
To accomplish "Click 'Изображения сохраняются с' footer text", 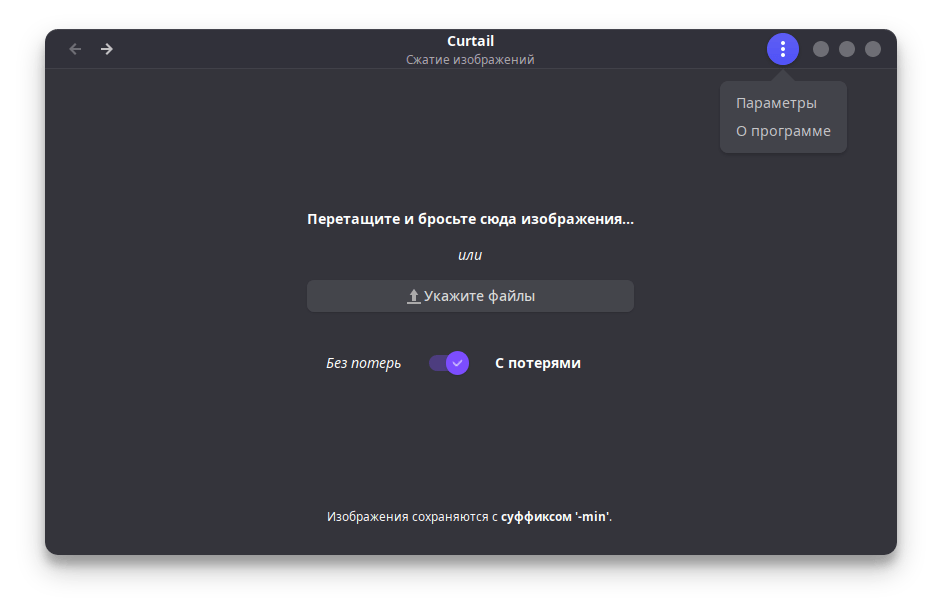I will 413,517.
